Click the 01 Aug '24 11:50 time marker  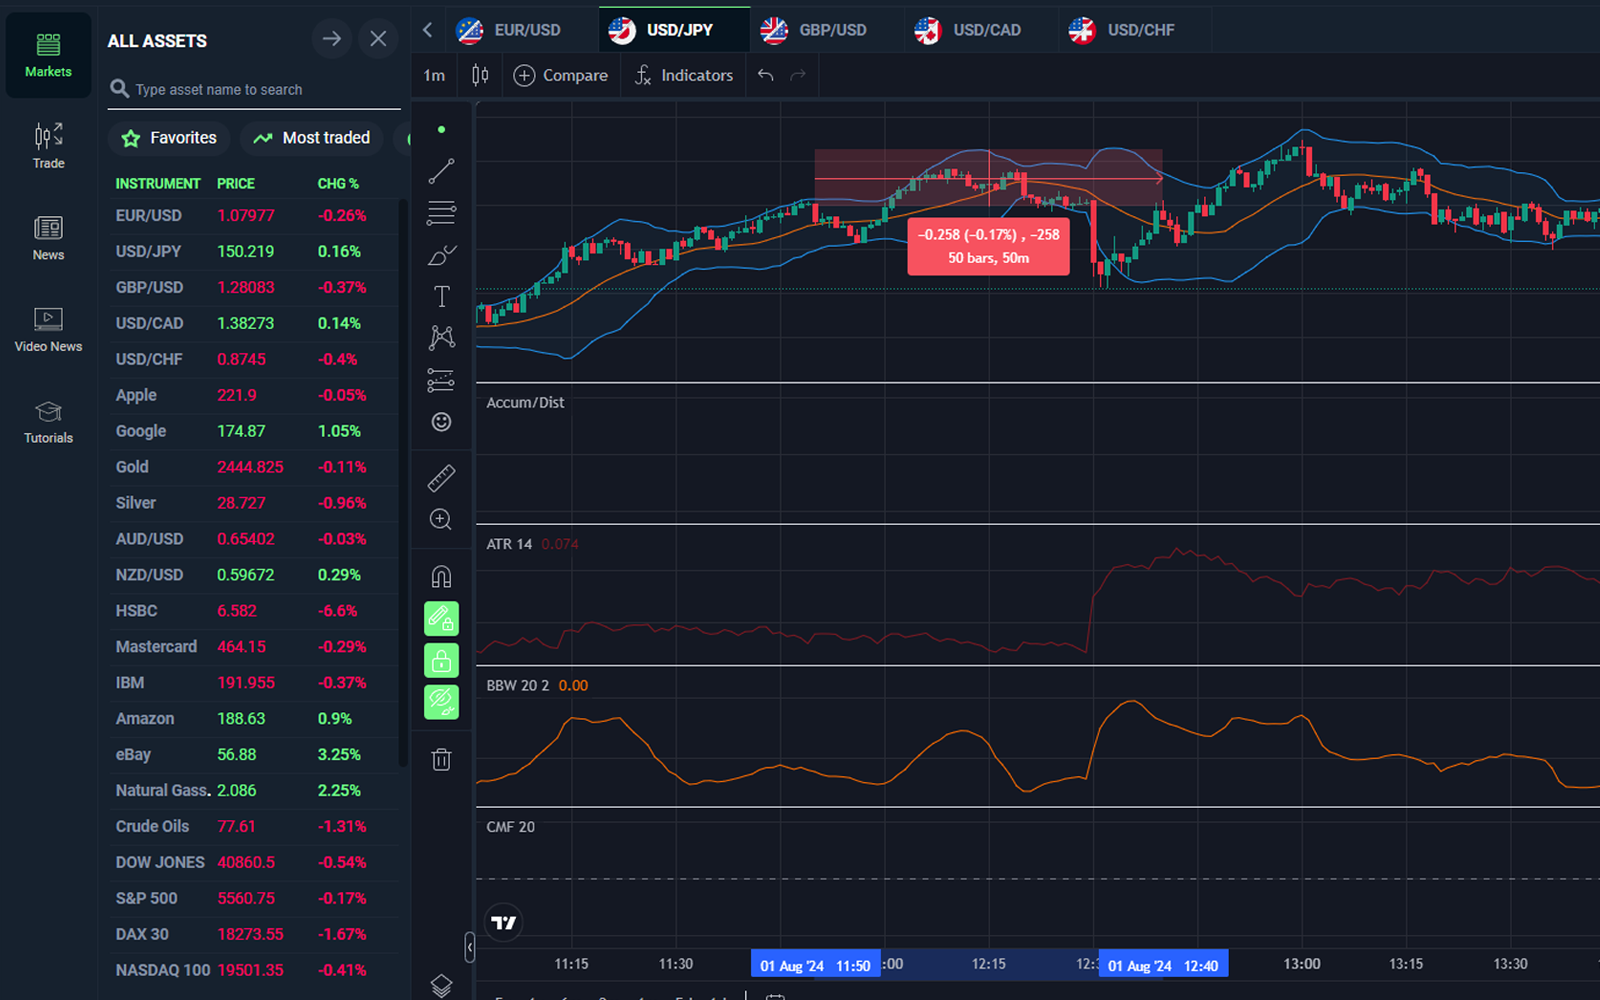coord(815,965)
